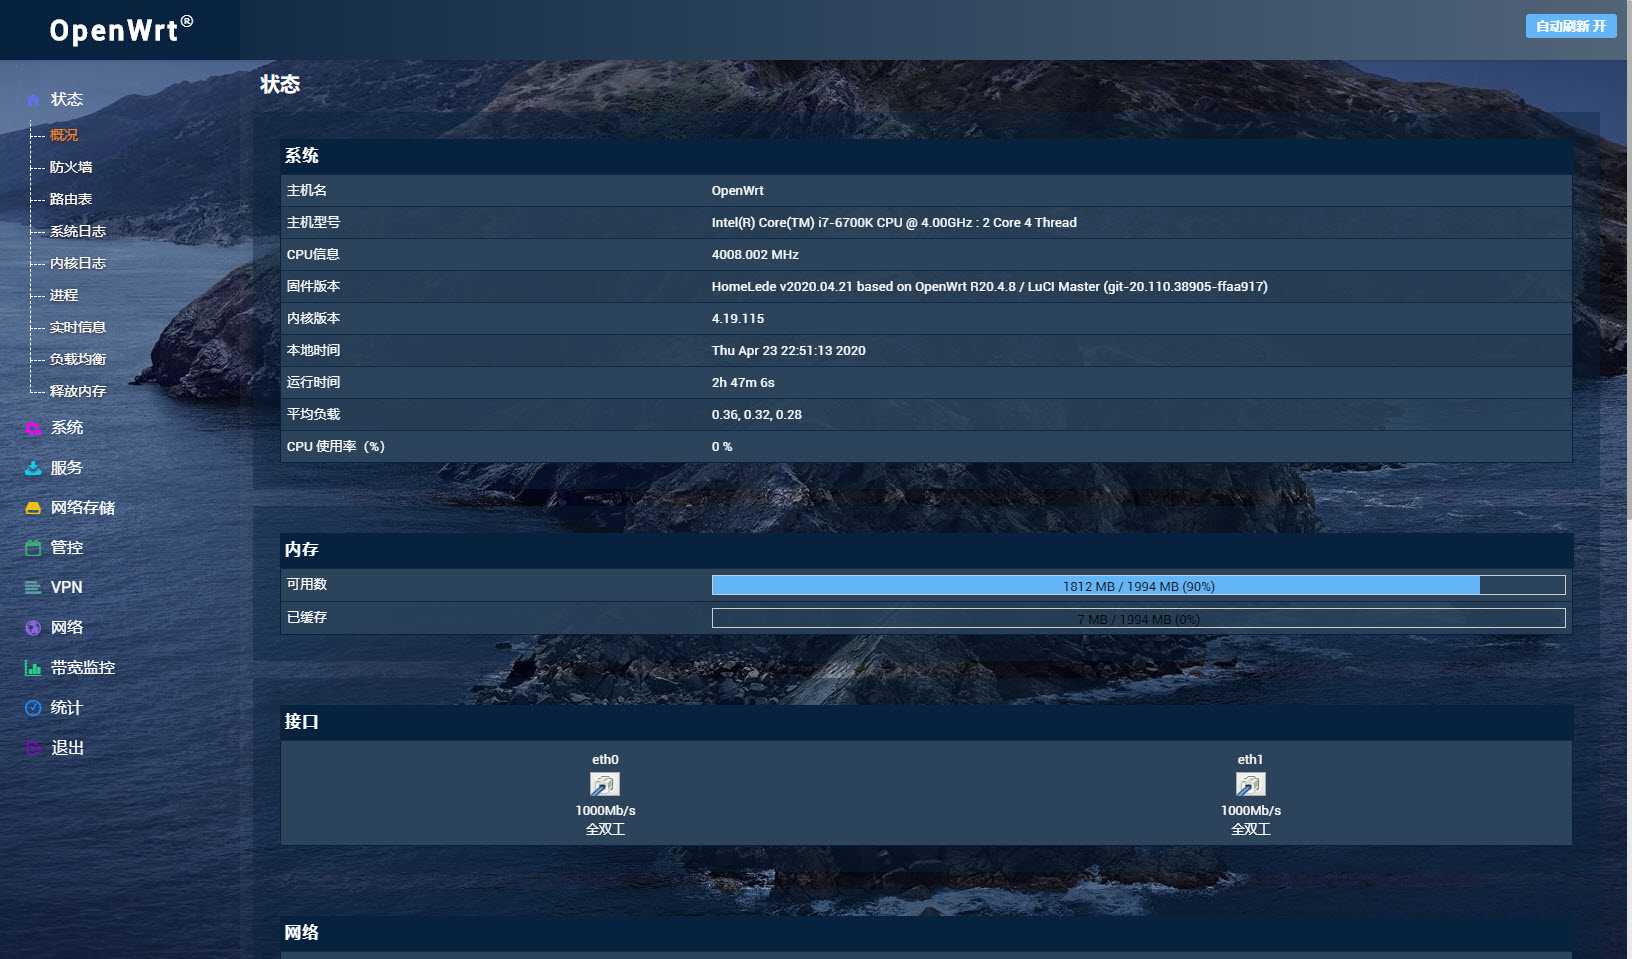Viewport: 1632px width, 959px height.
Task: Expand the VPN sidebar menu
Action: (x=67, y=587)
